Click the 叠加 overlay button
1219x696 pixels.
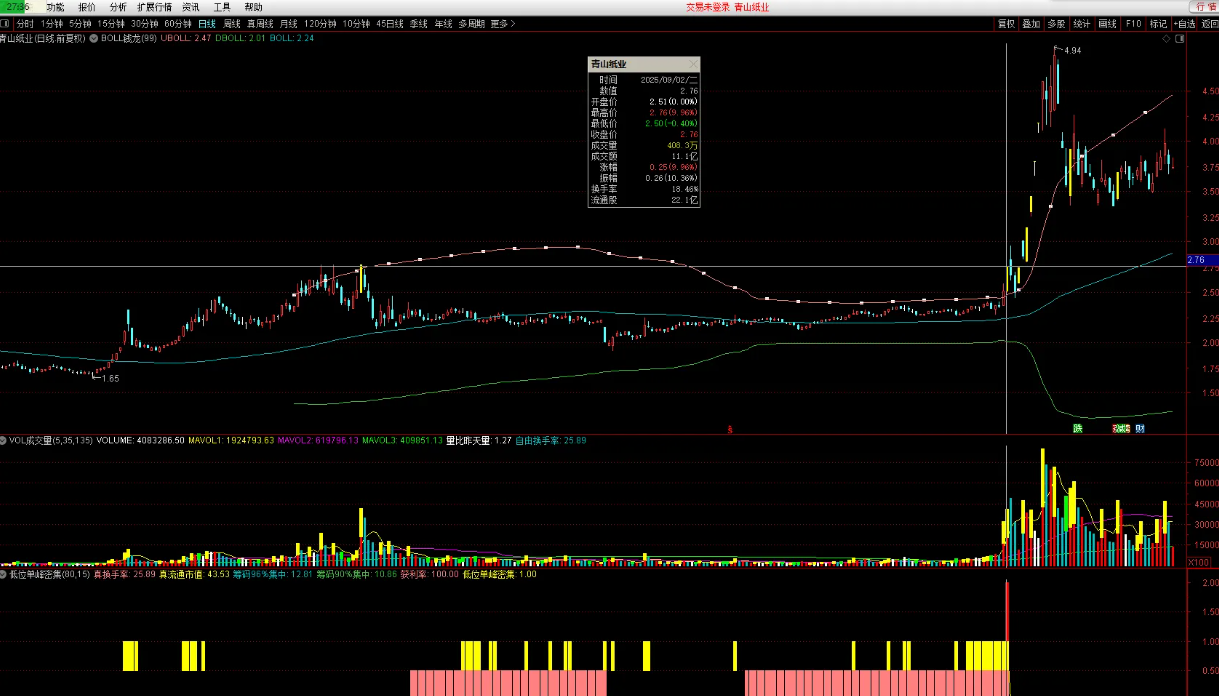(1031, 23)
